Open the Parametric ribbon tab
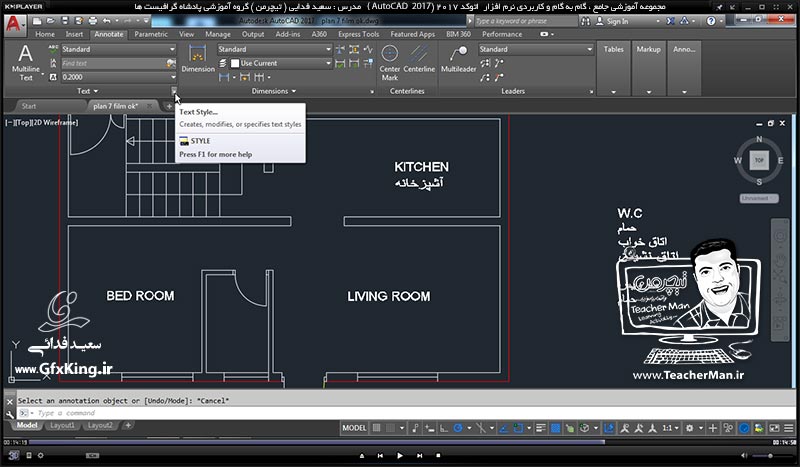This screenshot has width=800, height=467. coord(151,34)
